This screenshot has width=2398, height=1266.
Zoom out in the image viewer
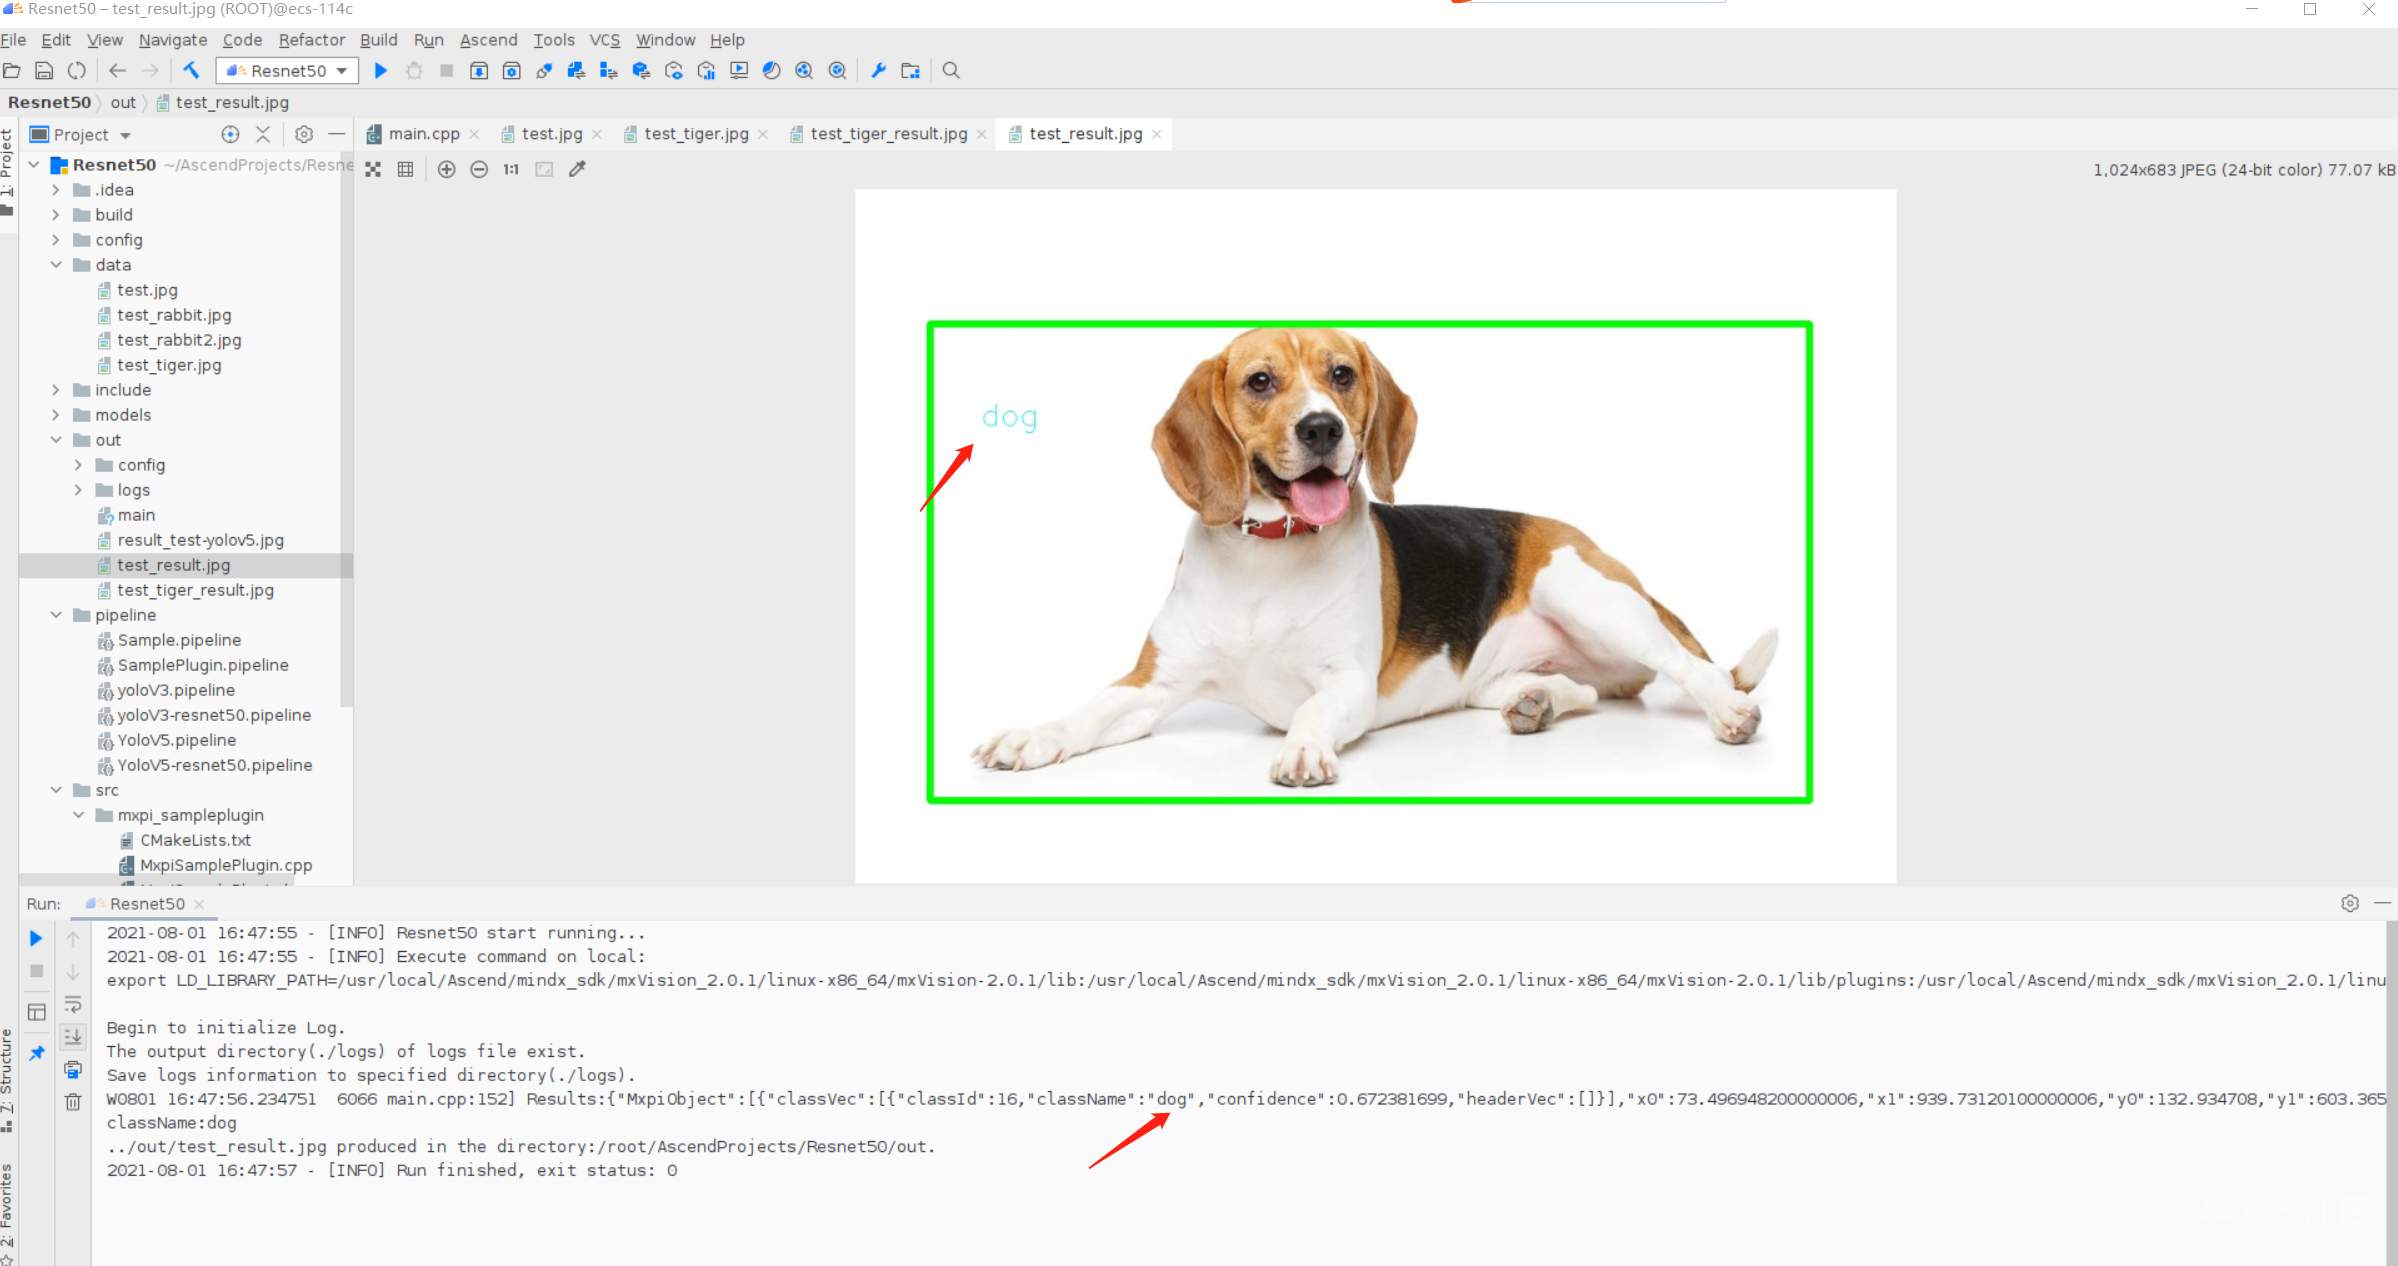click(479, 170)
